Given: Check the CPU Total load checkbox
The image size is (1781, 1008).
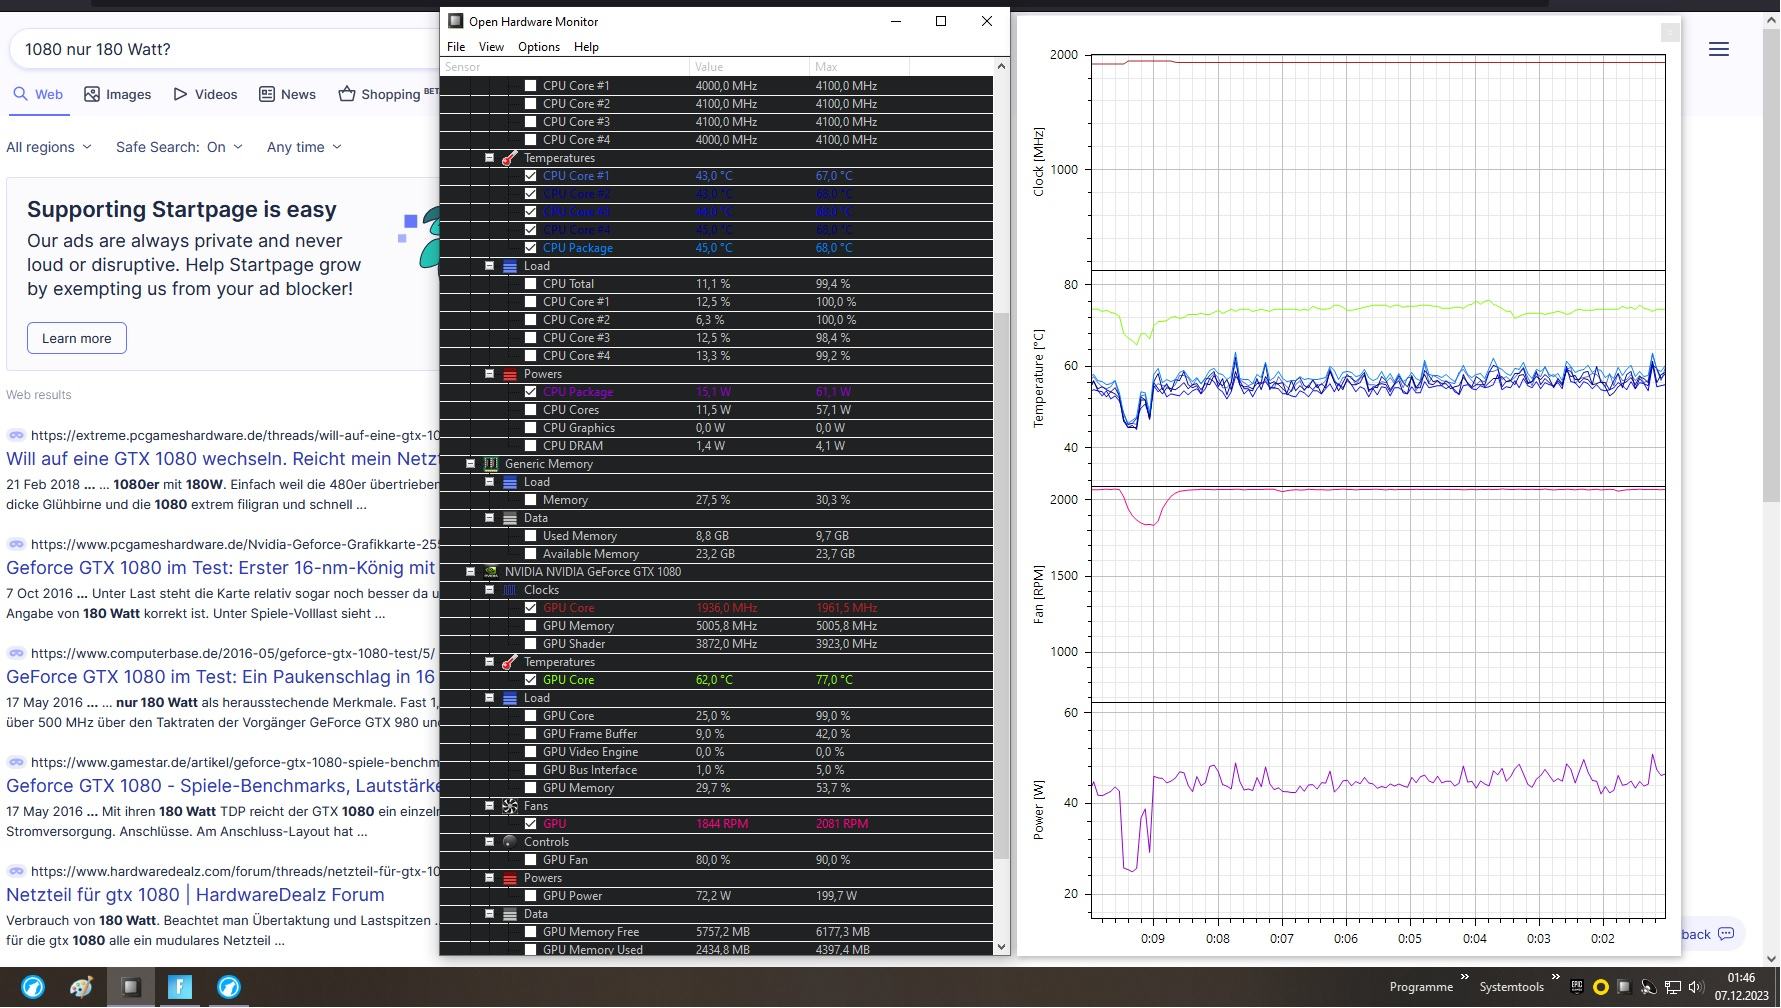Looking at the screenshot, I should 531,284.
